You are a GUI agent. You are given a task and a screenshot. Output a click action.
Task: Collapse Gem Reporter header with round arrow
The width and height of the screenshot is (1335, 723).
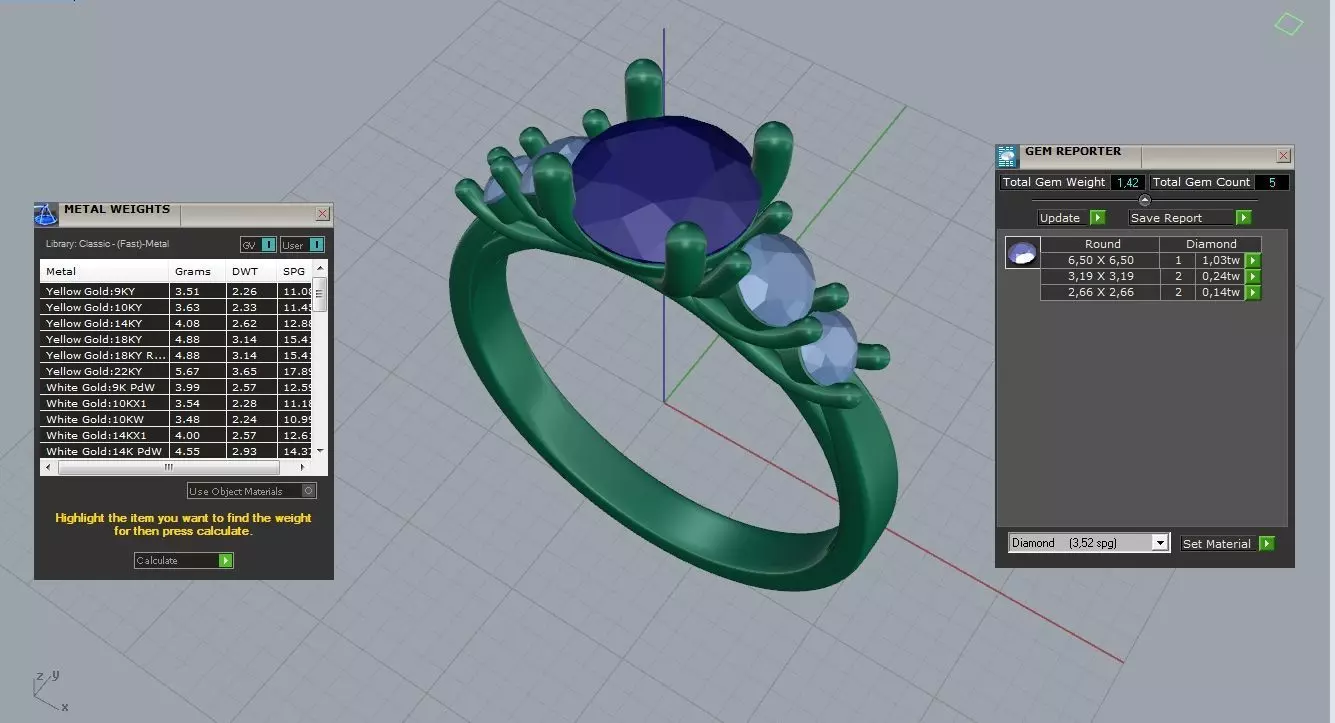click(x=1145, y=200)
